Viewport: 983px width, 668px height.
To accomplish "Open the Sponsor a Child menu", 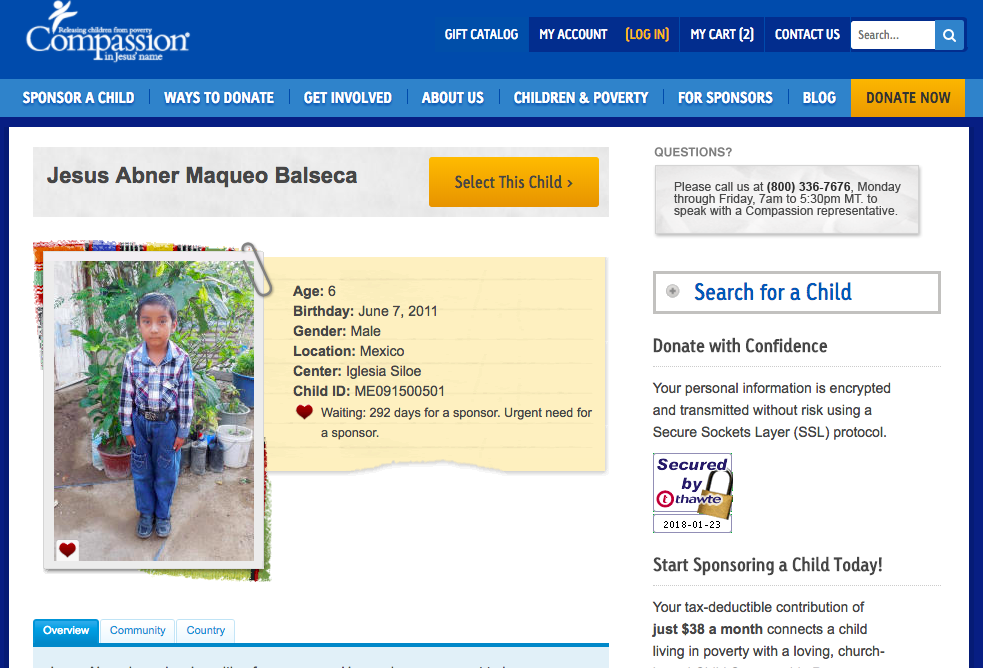I will pyautogui.click(x=78, y=98).
